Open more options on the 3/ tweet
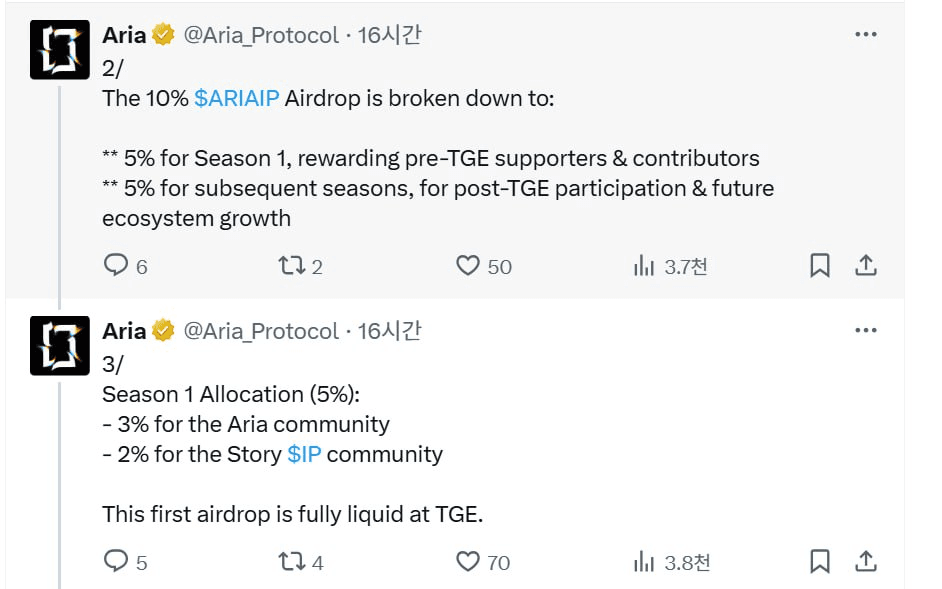 coord(866,330)
